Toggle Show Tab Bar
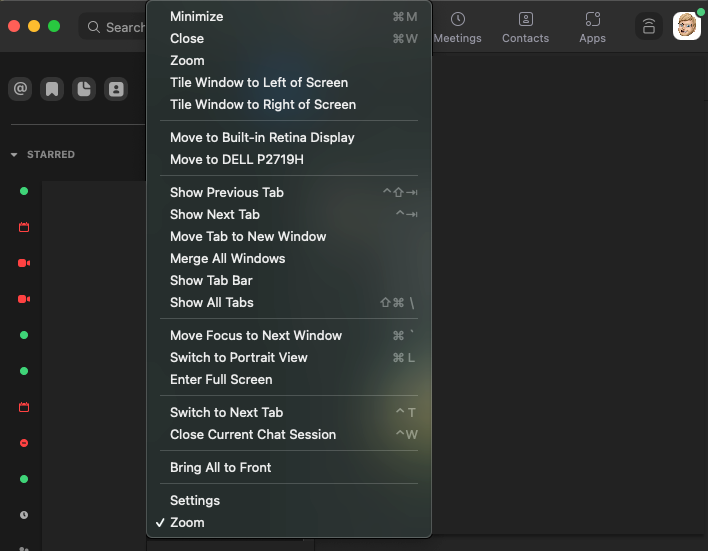Image resolution: width=708 pixels, height=551 pixels. (x=210, y=280)
